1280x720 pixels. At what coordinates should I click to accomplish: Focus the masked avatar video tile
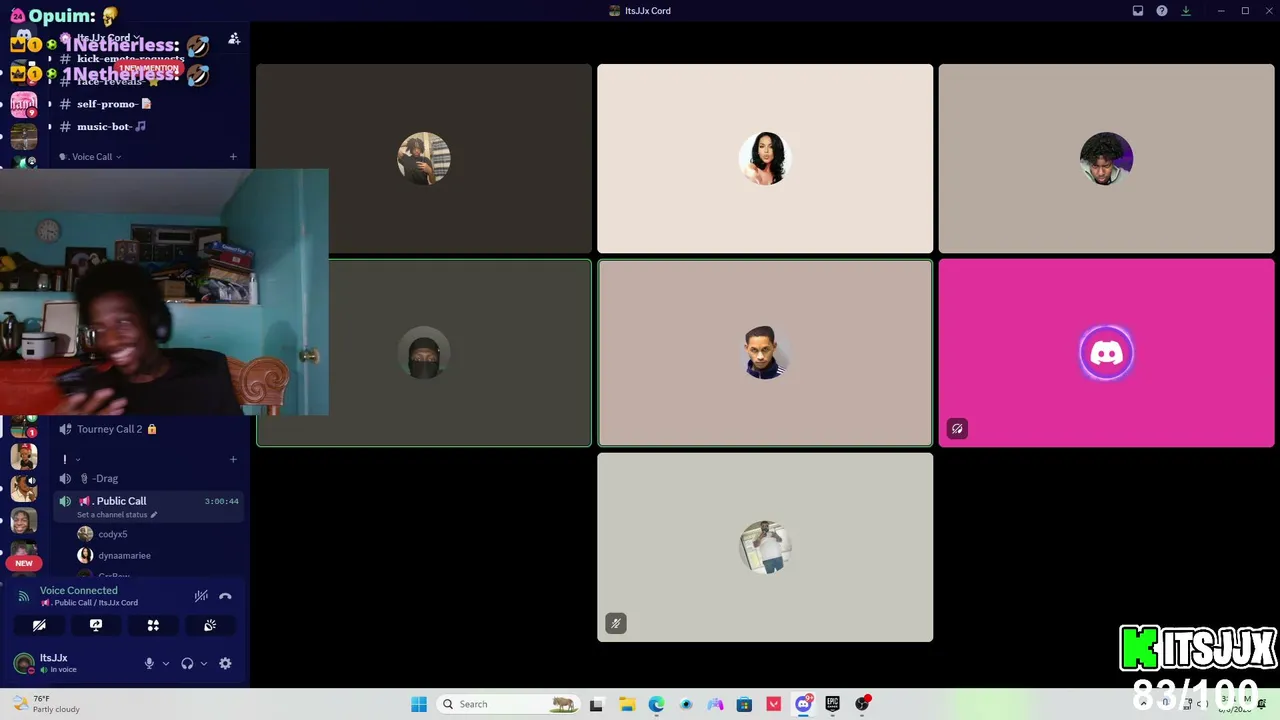pyautogui.click(x=424, y=353)
